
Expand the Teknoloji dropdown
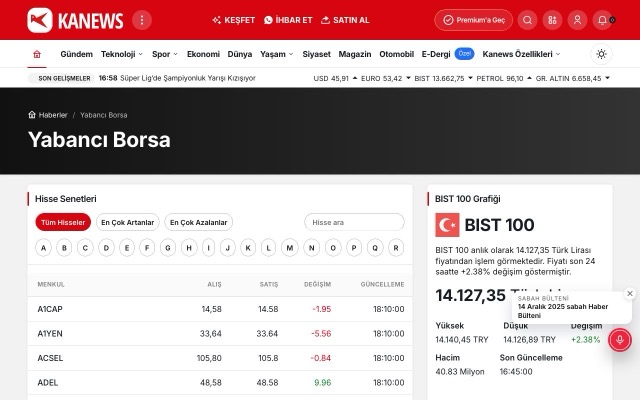(122, 54)
